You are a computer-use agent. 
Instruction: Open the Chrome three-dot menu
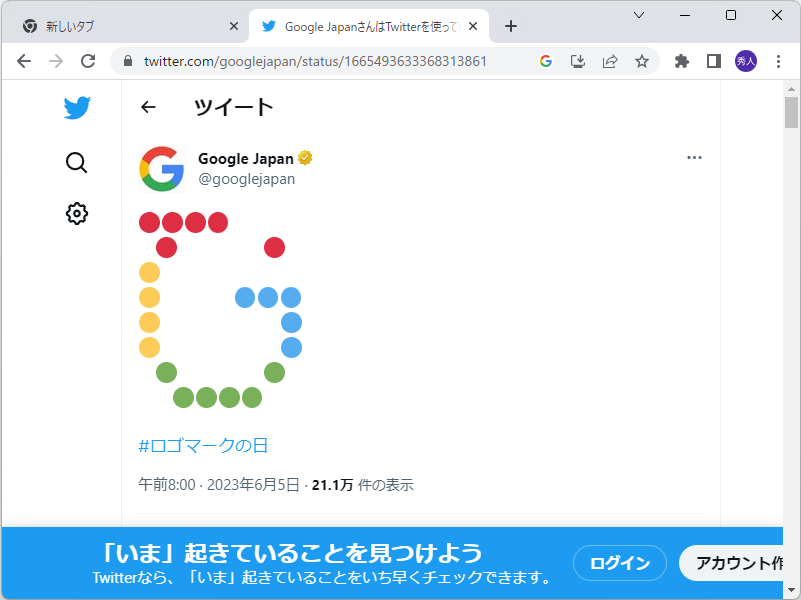click(x=779, y=61)
